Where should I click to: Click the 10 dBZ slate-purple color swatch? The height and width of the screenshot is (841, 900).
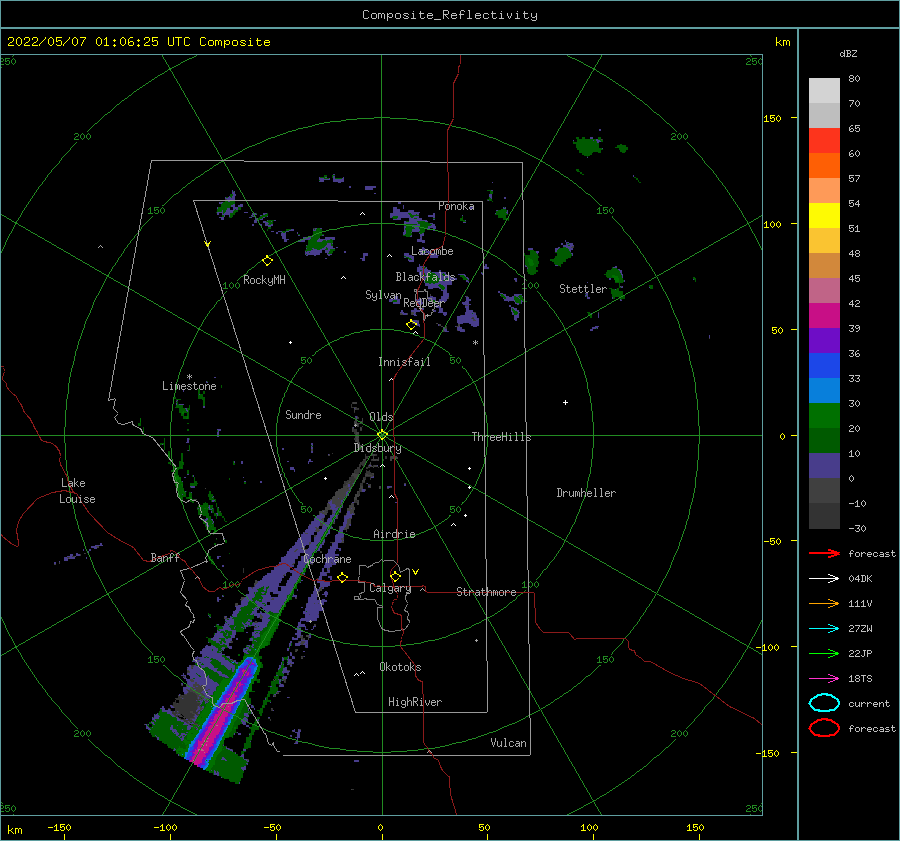coord(824,466)
